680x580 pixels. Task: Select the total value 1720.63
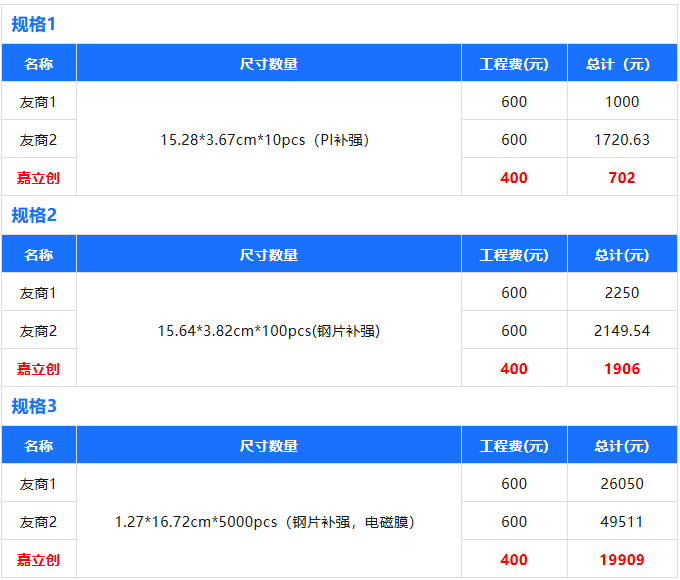[622, 140]
